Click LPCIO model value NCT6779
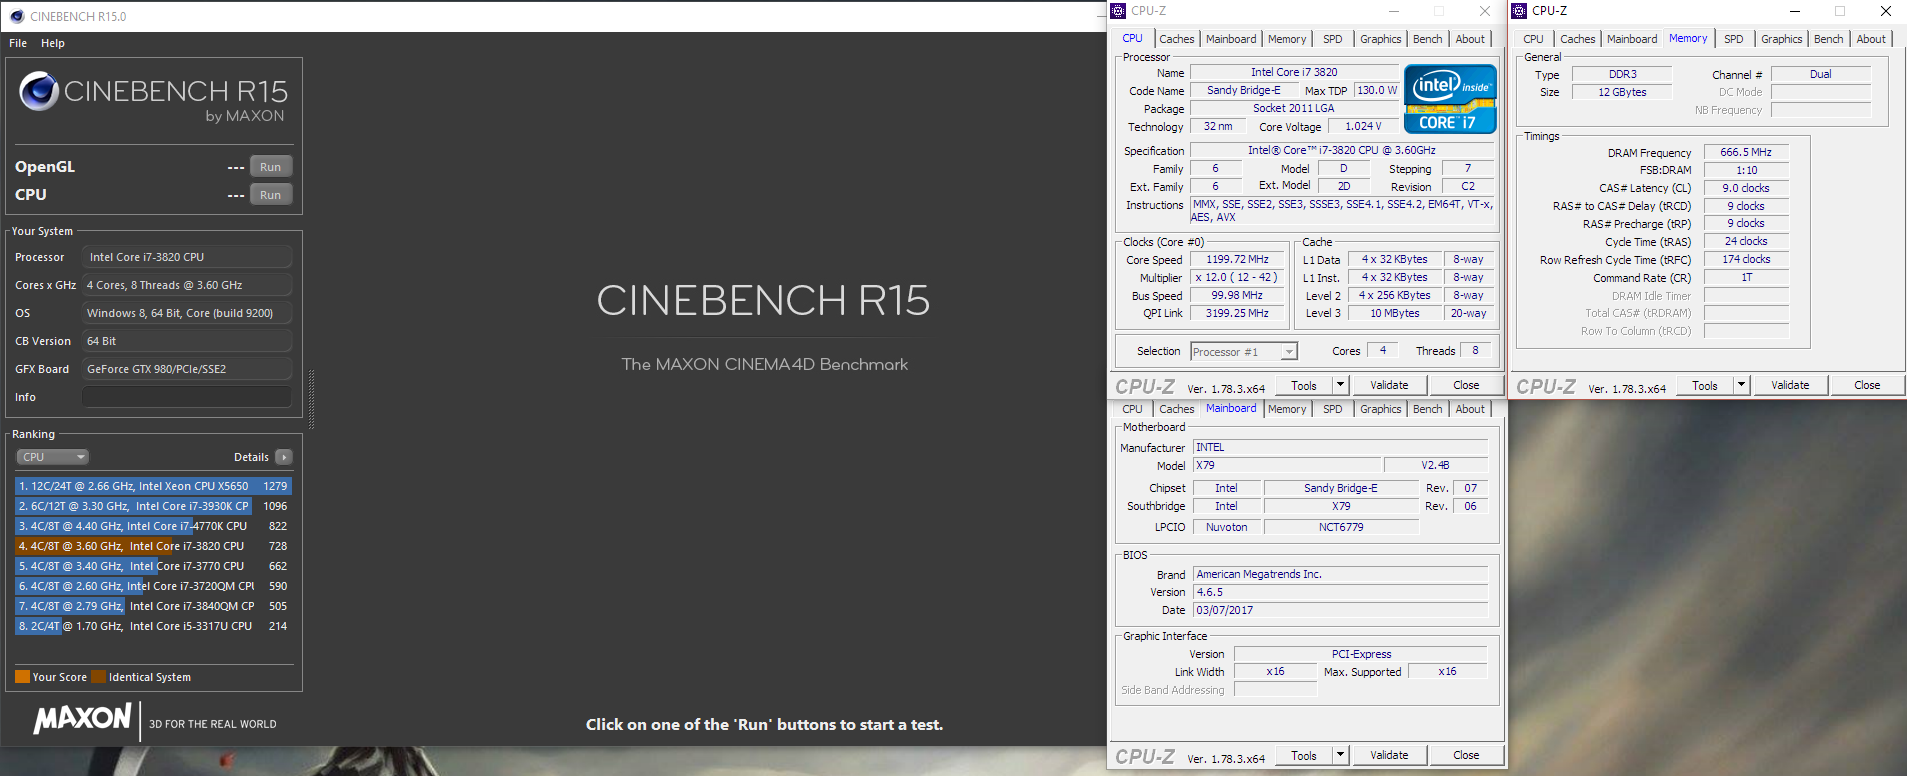 (1341, 527)
